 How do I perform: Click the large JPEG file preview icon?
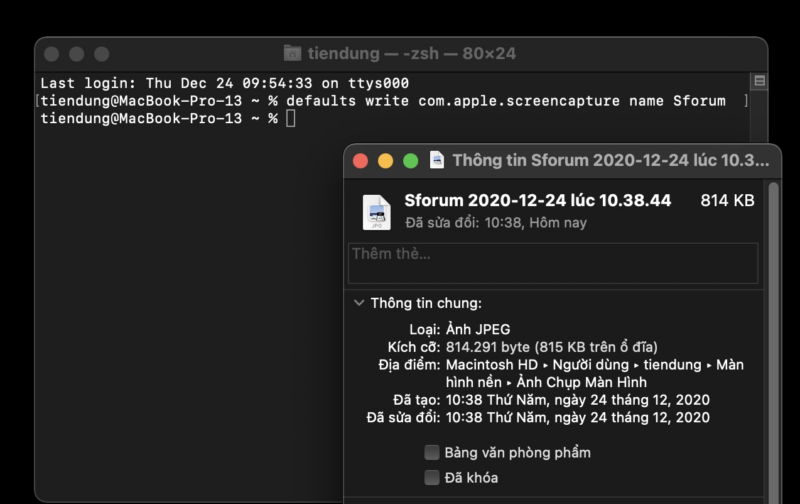377,211
